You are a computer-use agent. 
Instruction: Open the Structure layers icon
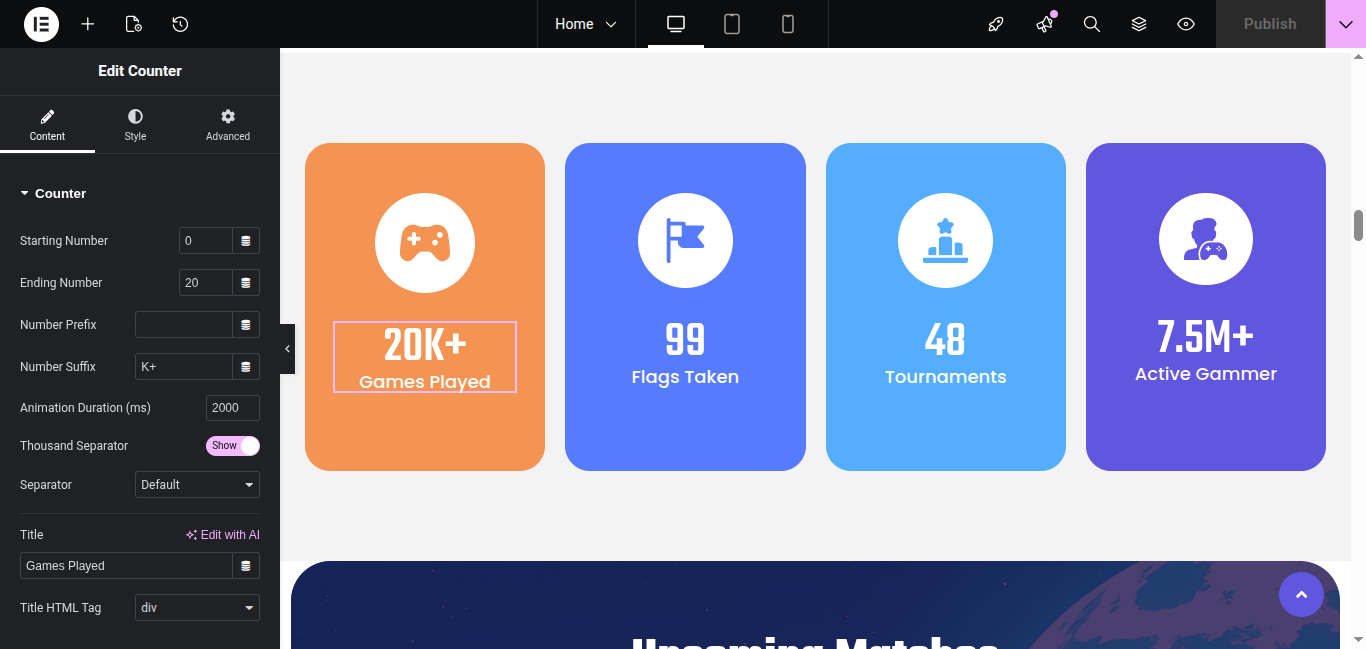pos(1139,24)
